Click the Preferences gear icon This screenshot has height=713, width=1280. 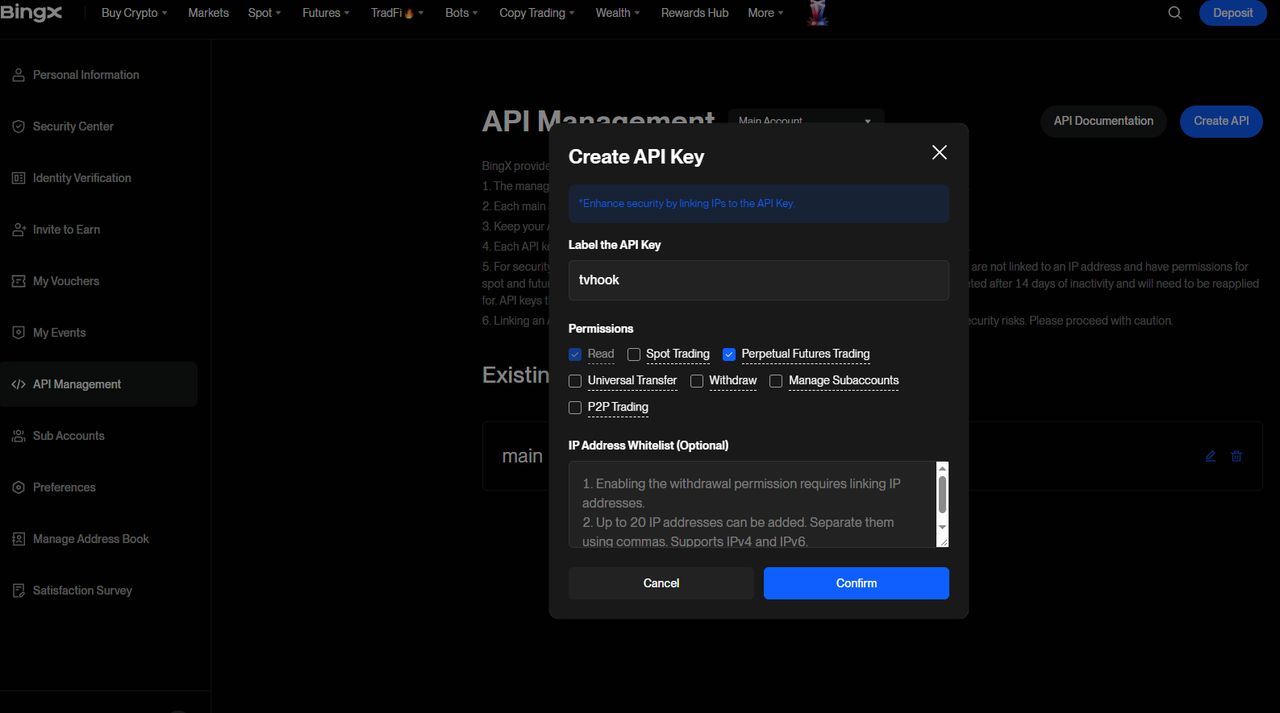18,488
